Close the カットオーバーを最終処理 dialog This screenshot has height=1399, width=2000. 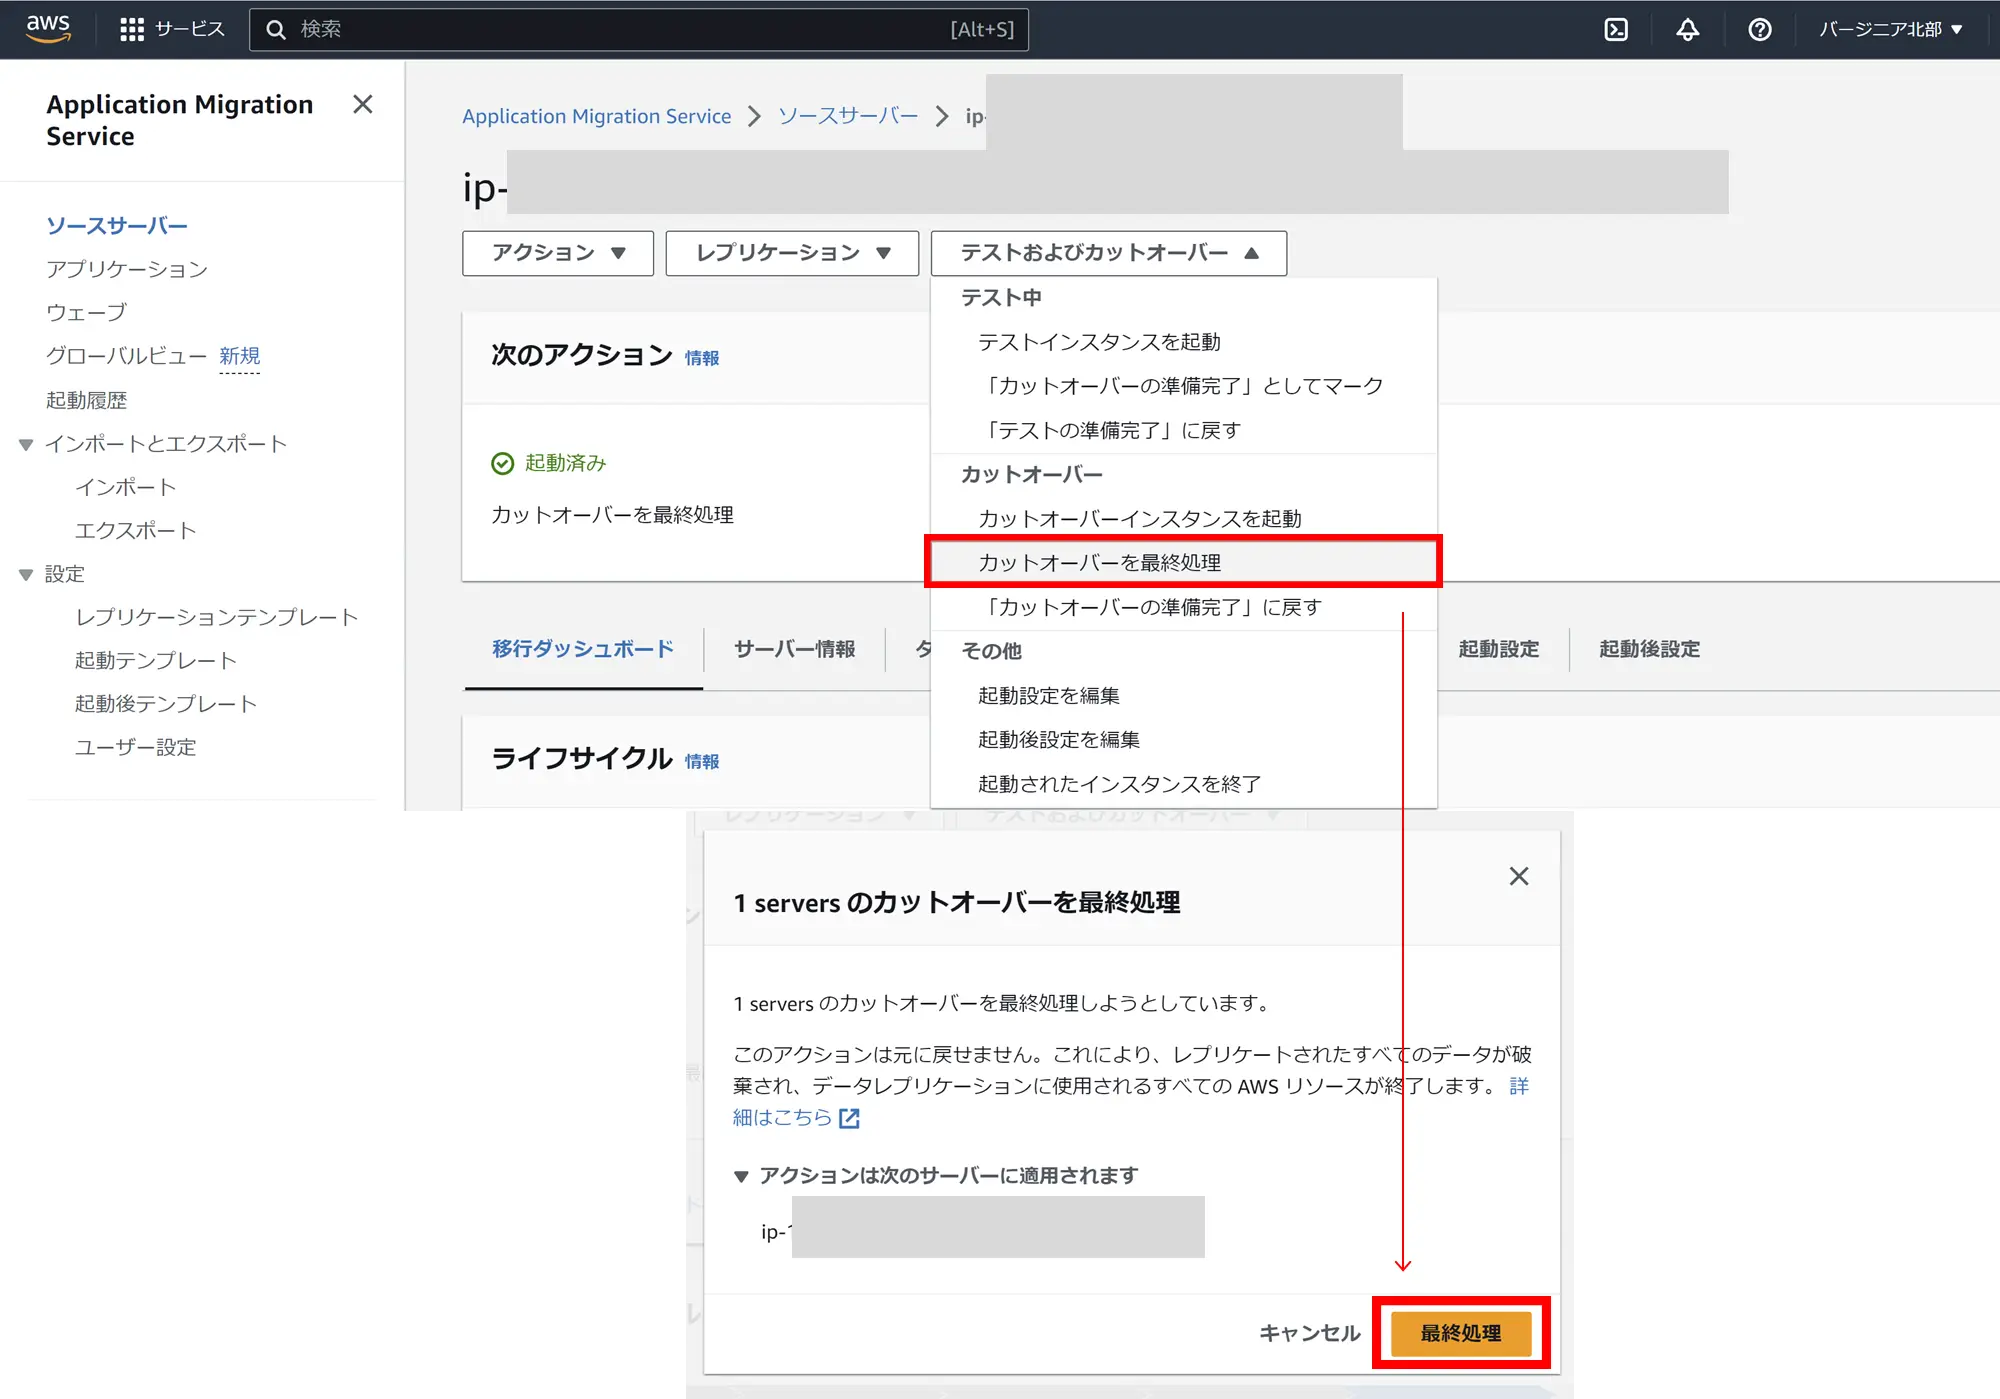1519,876
